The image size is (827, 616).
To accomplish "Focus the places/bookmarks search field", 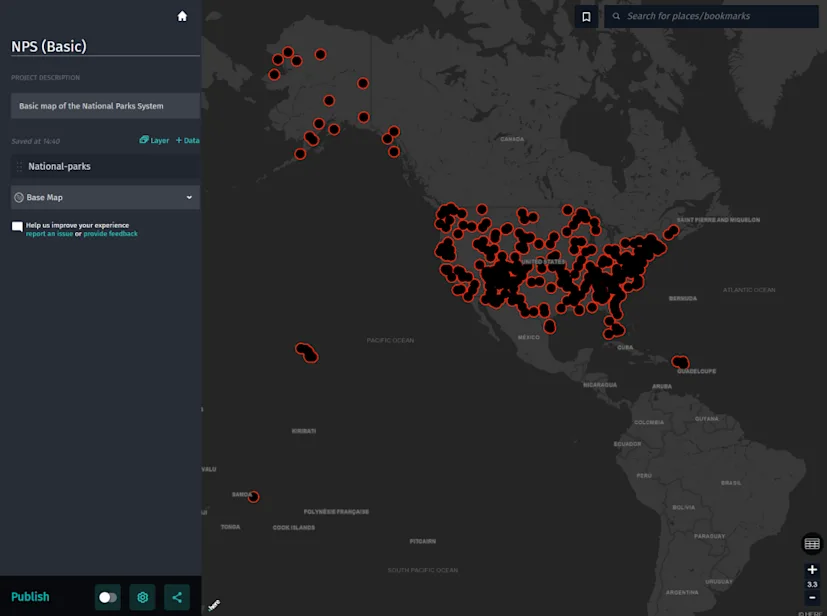I will pyautogui.click(x=711, y=16).
